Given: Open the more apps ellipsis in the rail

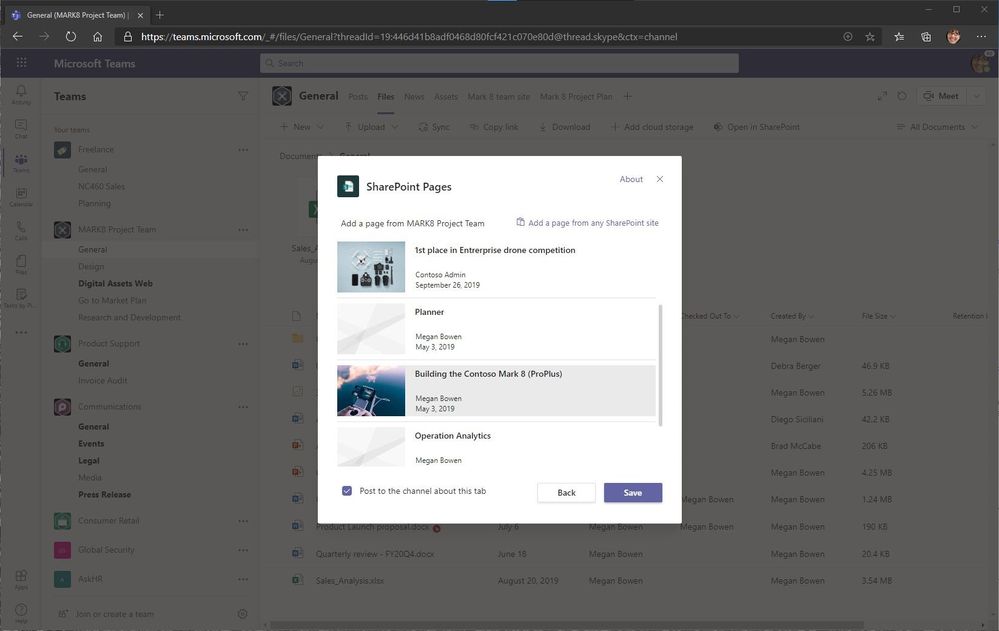Looking at the screenshot, I should (x=21, y=332).
